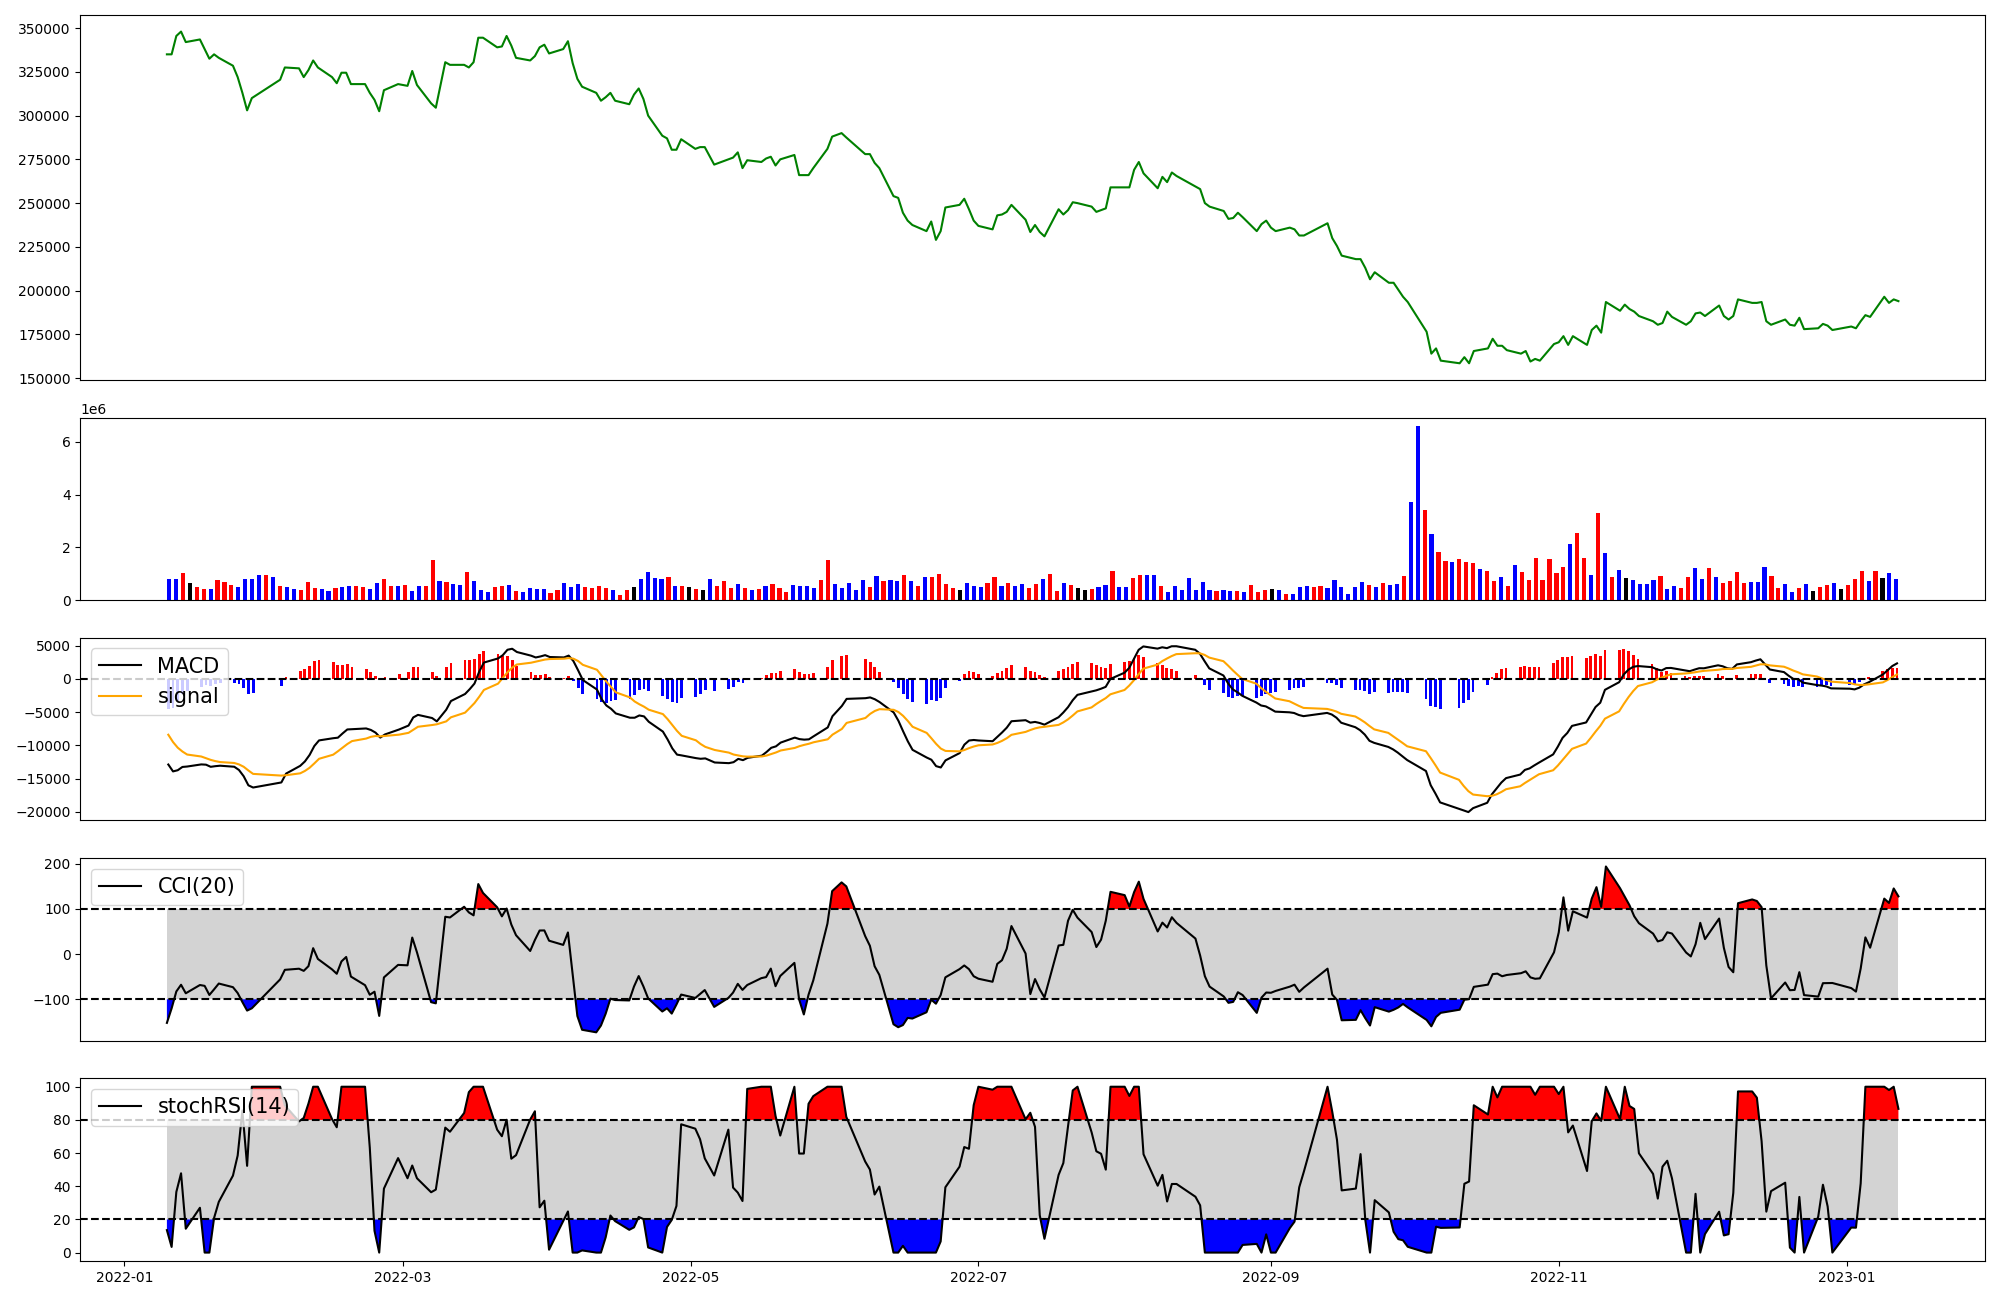The width and height of the screenshot is (2000, 1300).
Task: Click the black MACD legend line sample
Action: (x=121, y=666)
